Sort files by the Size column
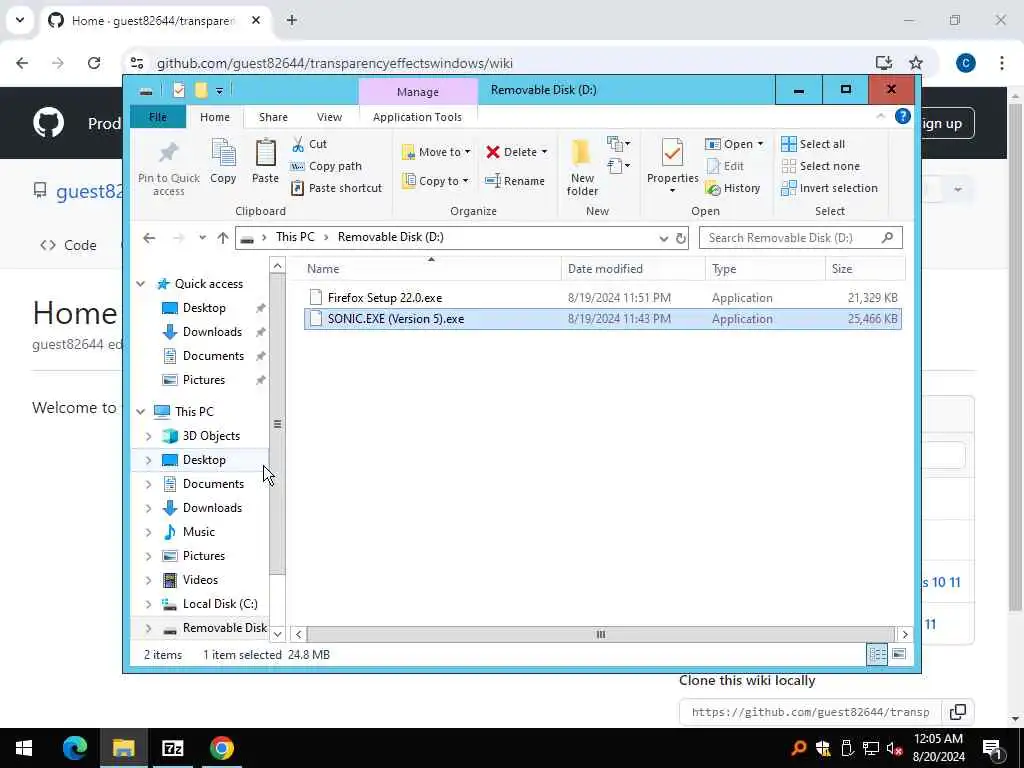Screen dimensions: 1024x768 865,268
